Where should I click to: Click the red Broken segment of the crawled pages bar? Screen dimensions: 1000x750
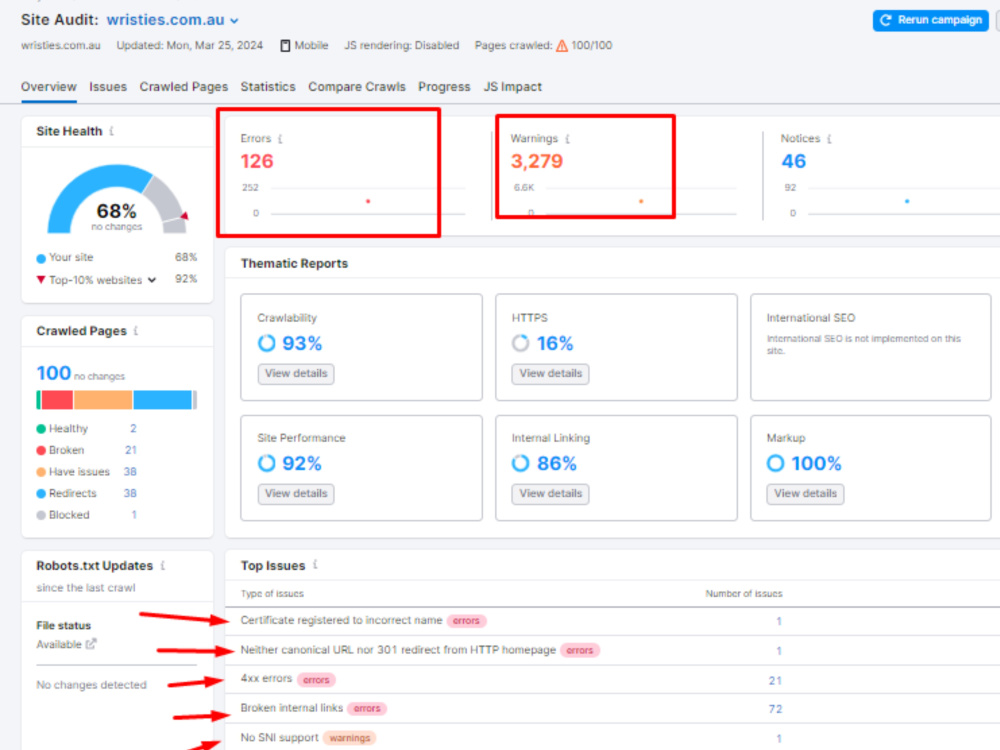(57, 400)
